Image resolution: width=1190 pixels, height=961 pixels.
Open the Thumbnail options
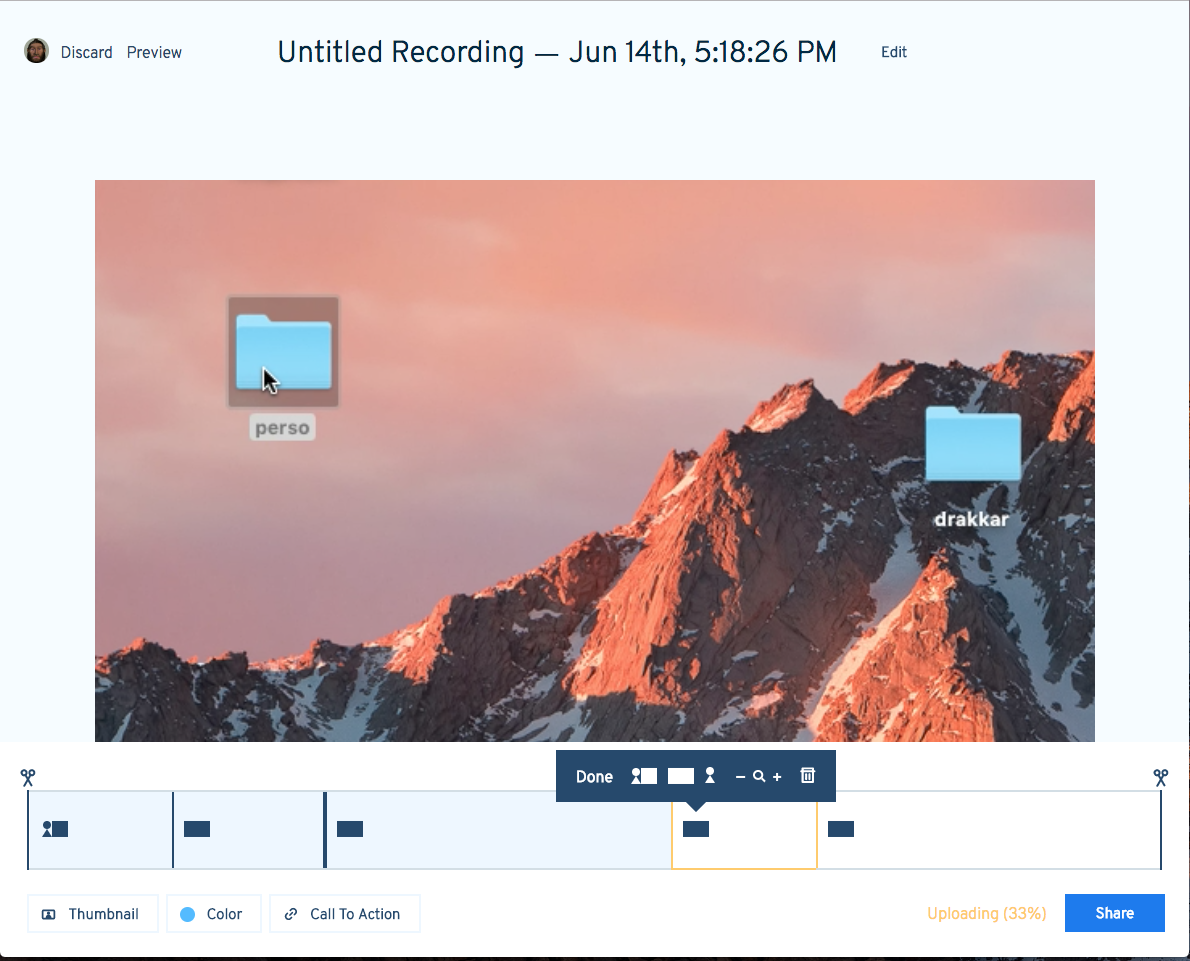93,914
